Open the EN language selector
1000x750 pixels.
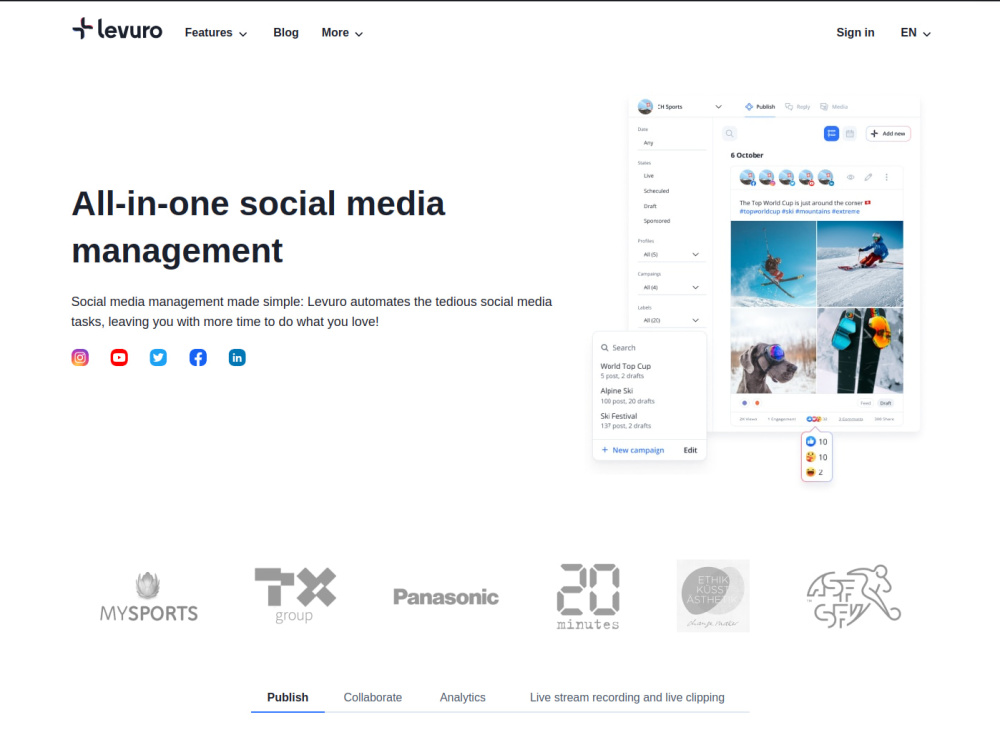pyautogui.click(x=915, y=33)
